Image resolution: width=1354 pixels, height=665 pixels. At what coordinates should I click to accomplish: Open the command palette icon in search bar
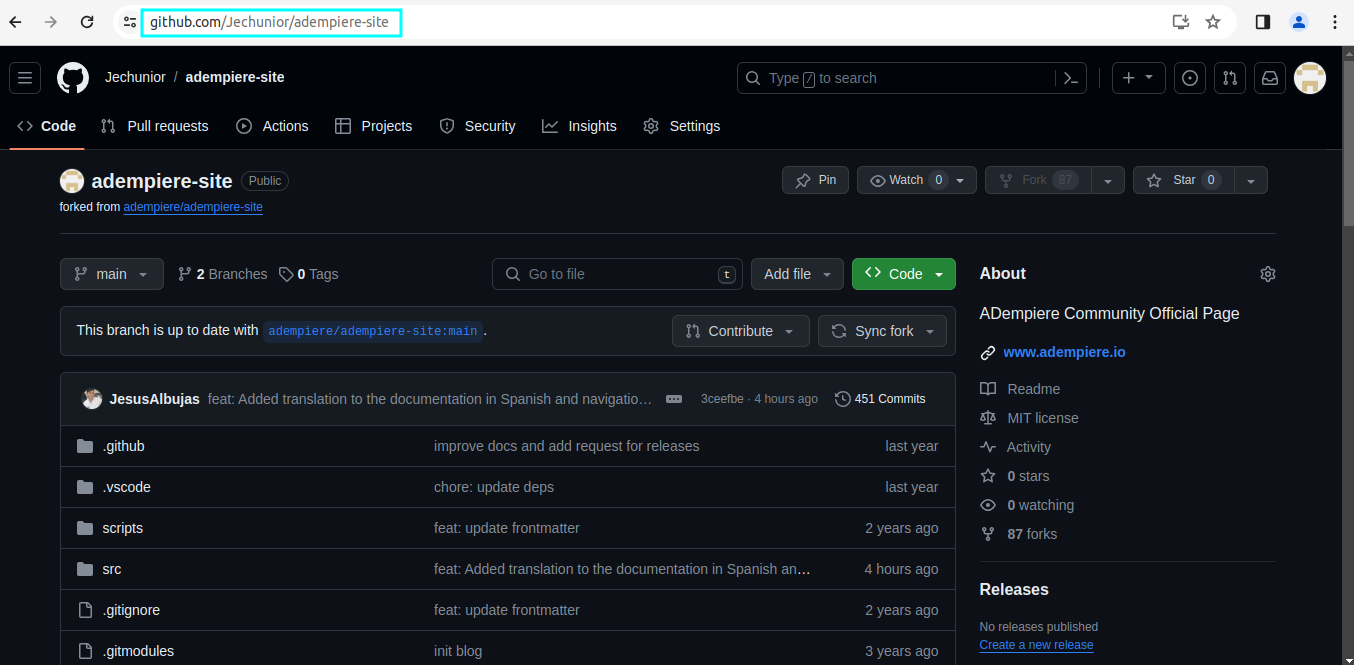[x=1070, y=78]
